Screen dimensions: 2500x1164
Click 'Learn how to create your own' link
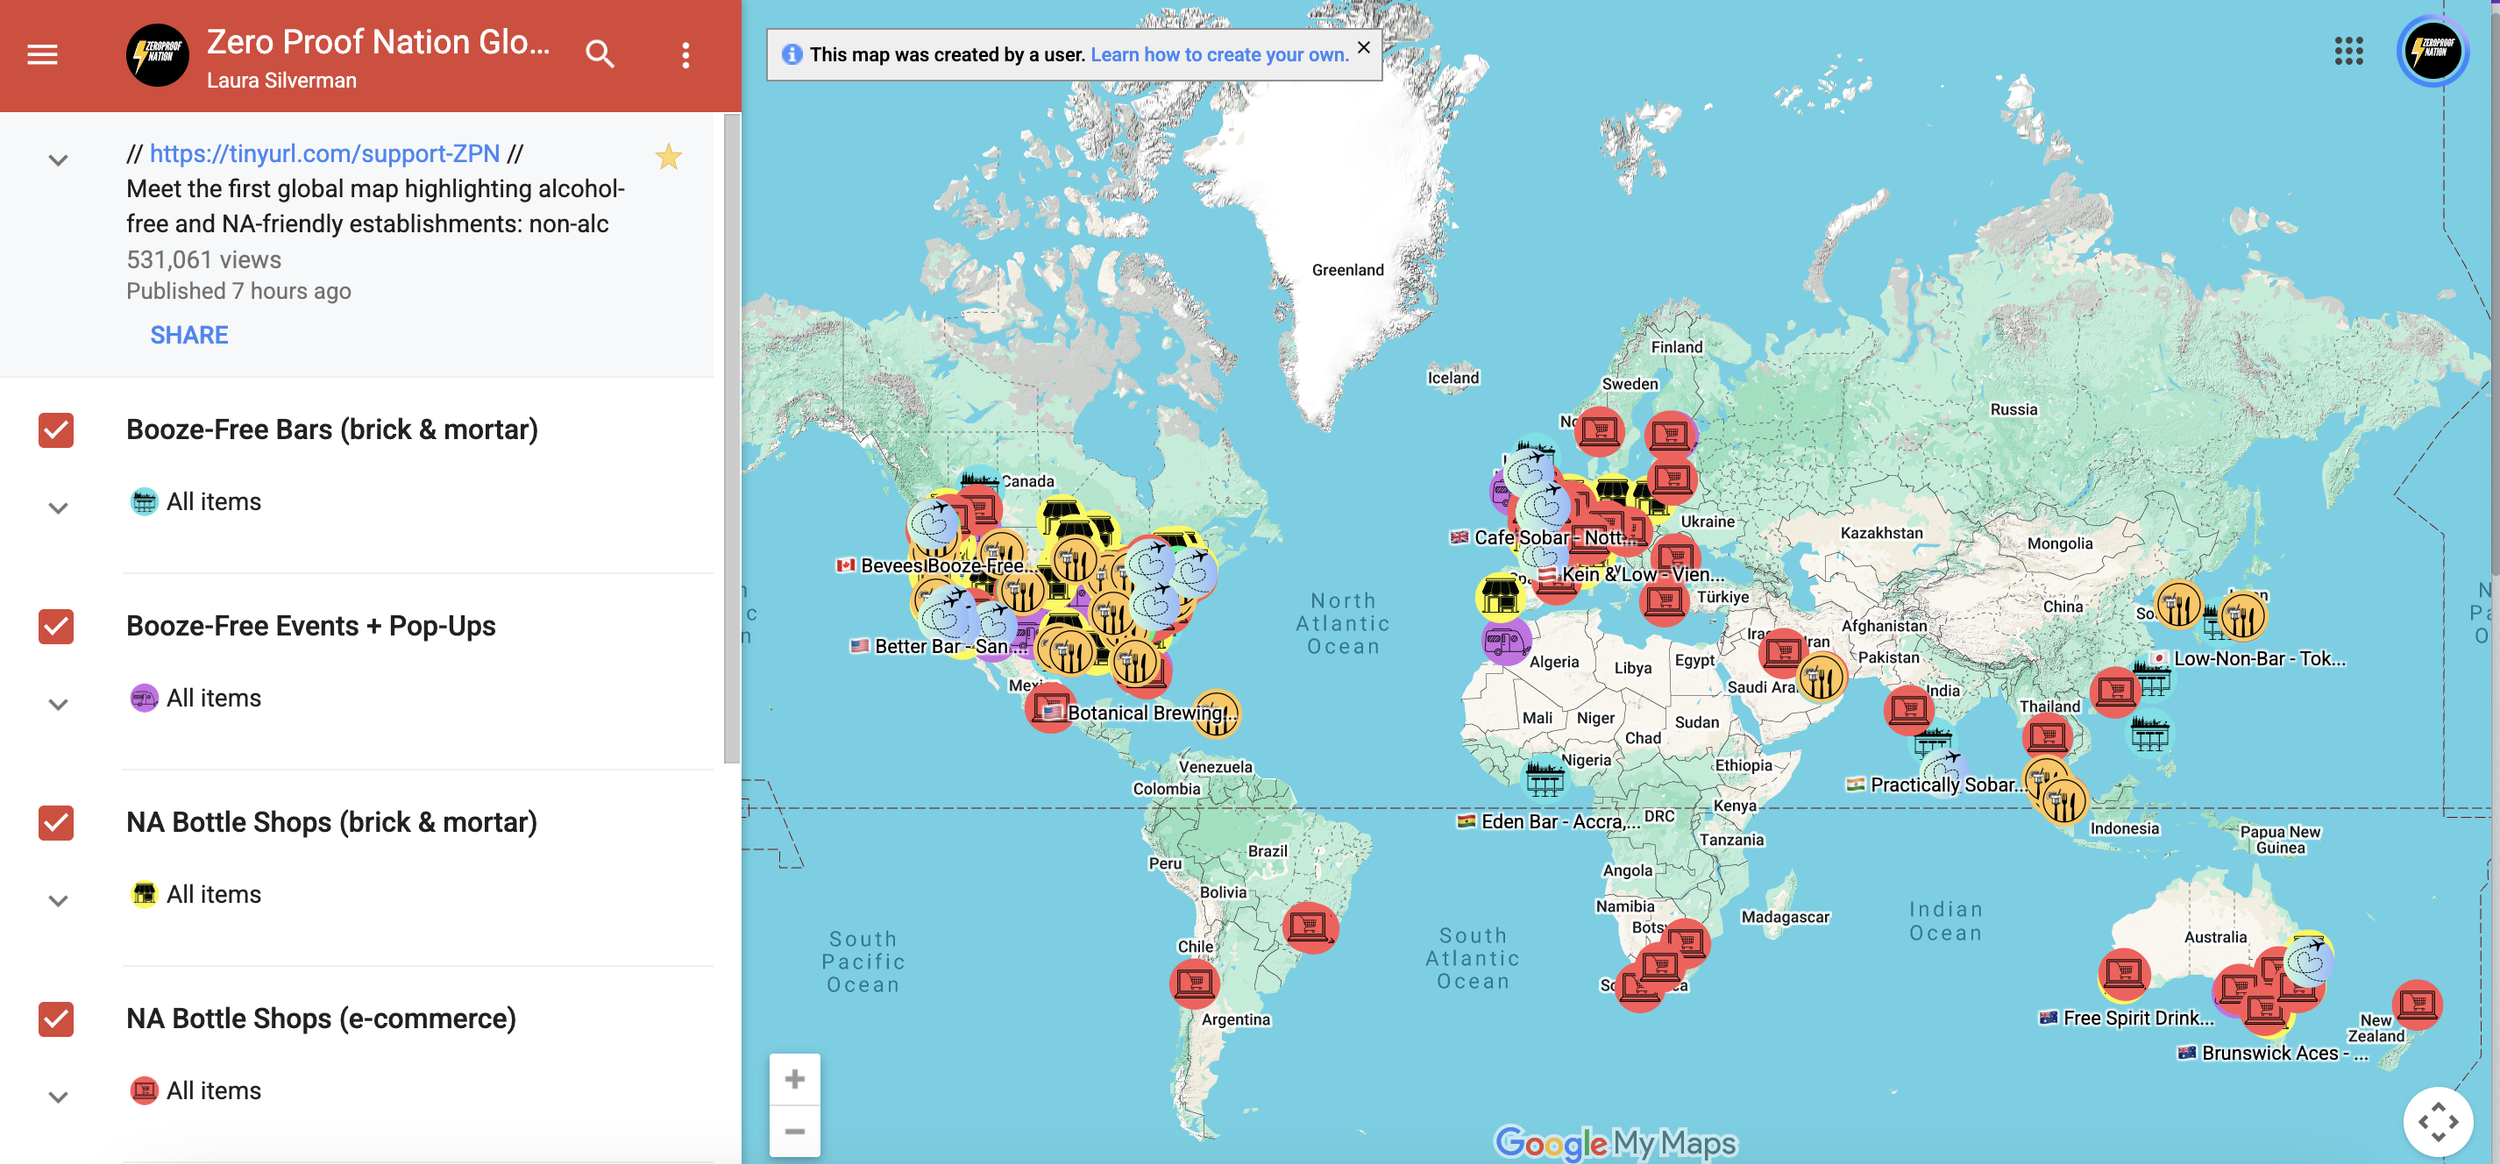pos(1219,54)
